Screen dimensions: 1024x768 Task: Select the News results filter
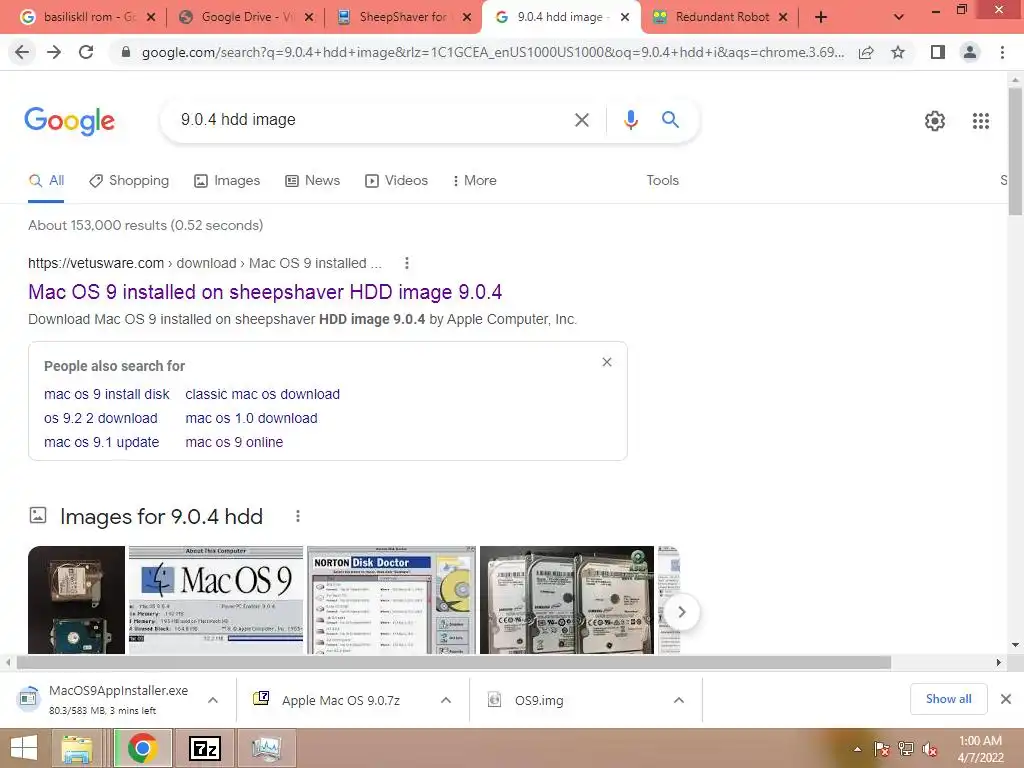click(x=312, y=180)
